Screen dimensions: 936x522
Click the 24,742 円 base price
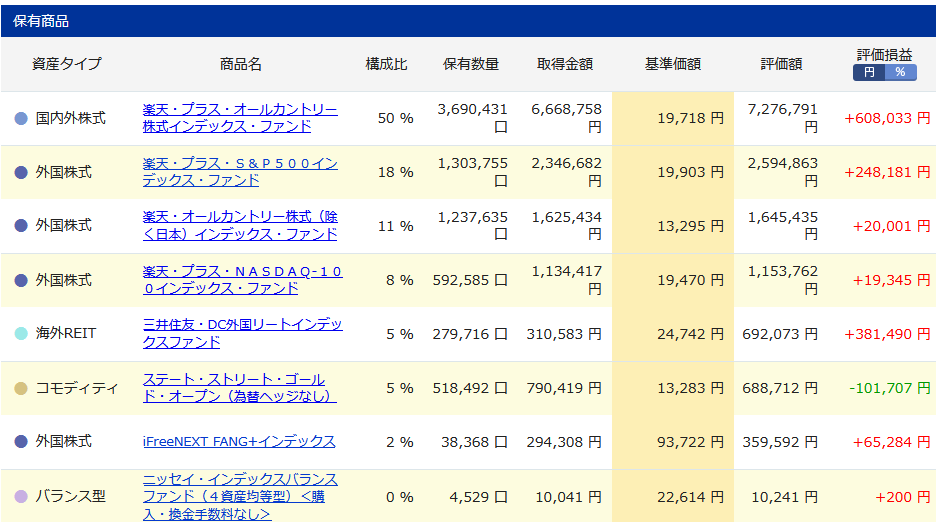pyautogui.click(x=690, y=334)
